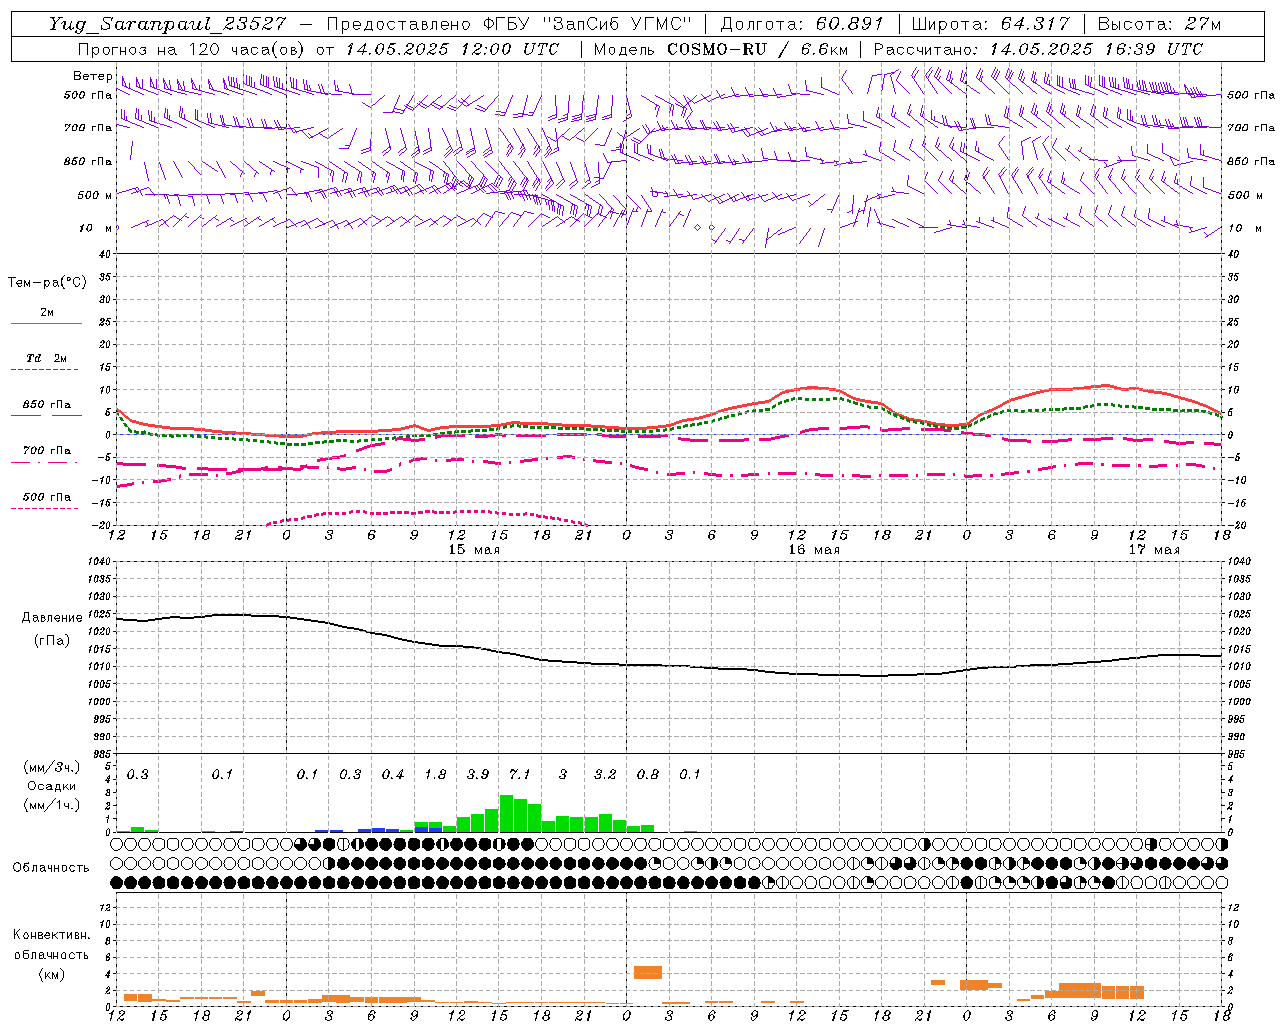Click the forecast start time 14.05.2025 12:00 UTC
Viewport: 1280px width, 1024px height.
452,49
